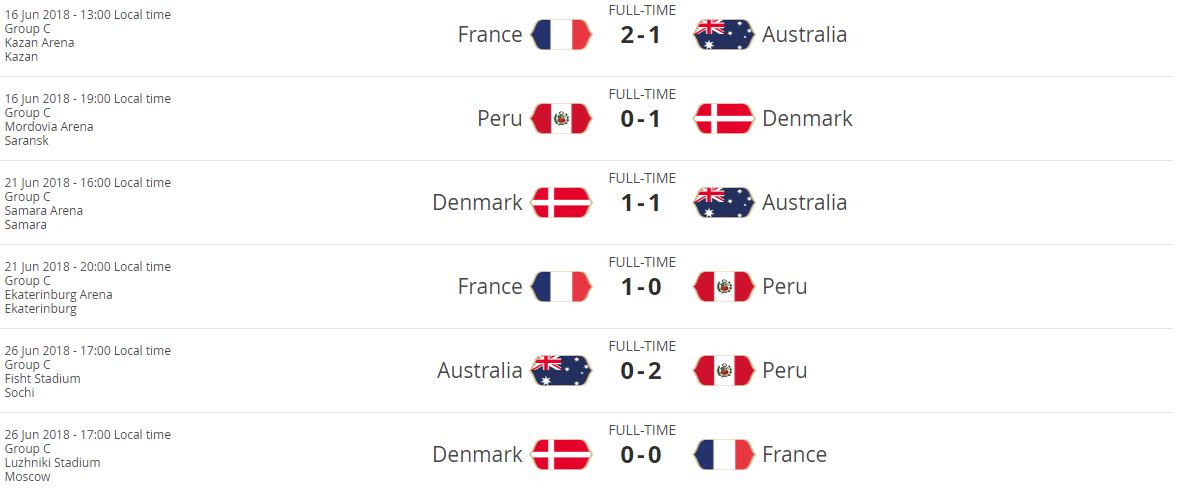
Task: Open the 1-1 Denmark vs Australia score
Action: 641,203
